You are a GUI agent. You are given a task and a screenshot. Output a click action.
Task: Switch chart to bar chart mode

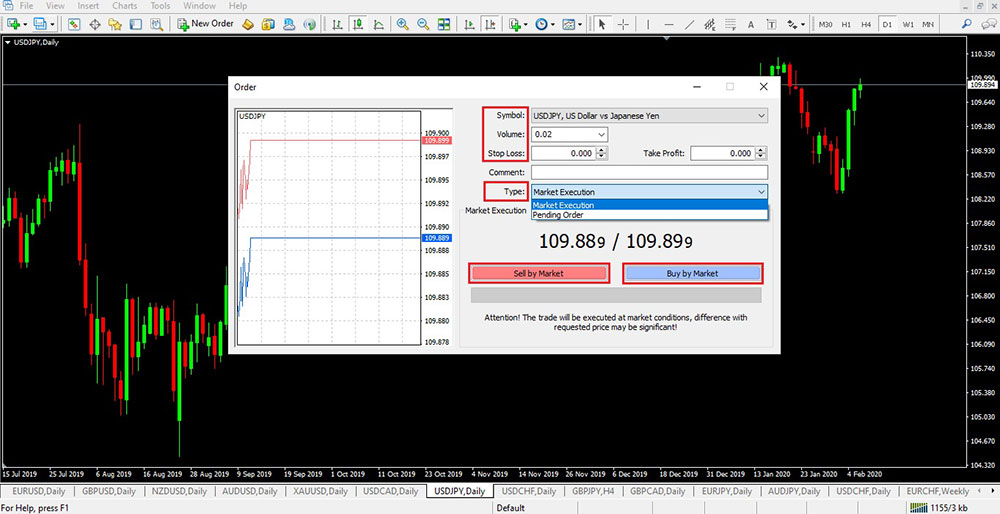coord(338,24)
